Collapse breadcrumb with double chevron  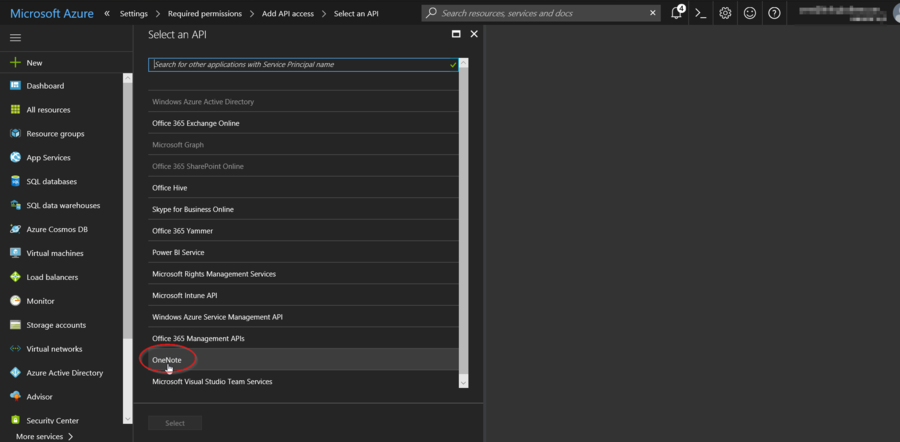point(107,14)
